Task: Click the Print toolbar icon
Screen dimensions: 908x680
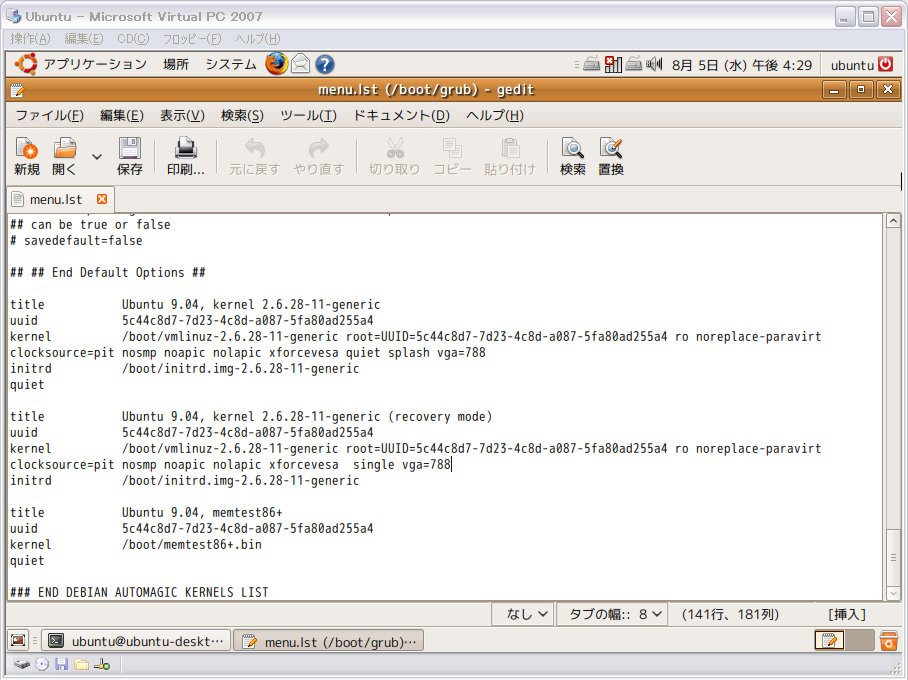Action: tap(185, 156)
